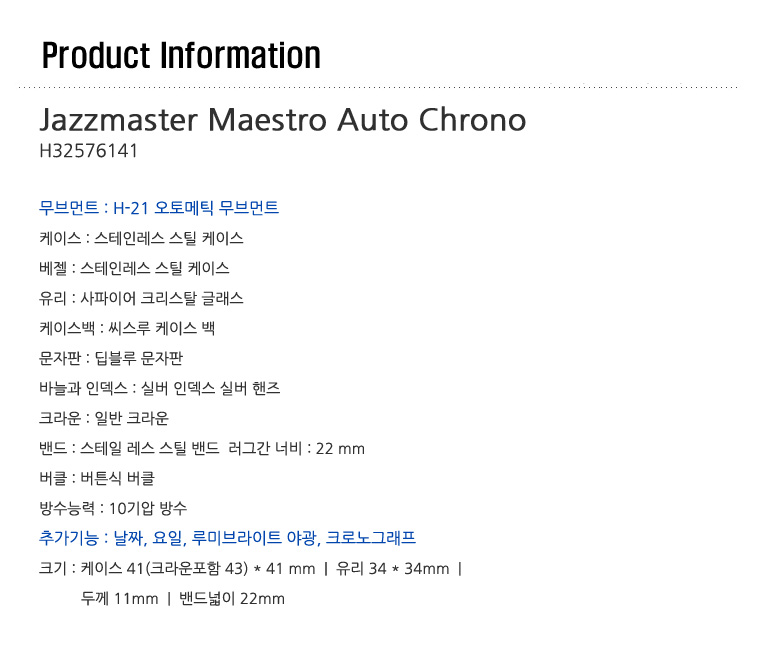Viewport: 760px width, 672px height.
Task: Click the 밴드 steel band line
Action: [129, 448]
